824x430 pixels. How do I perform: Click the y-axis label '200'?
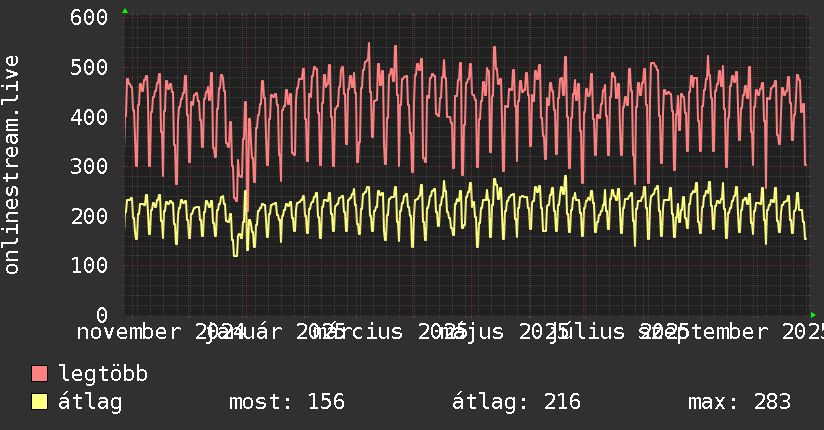[89, 216]
